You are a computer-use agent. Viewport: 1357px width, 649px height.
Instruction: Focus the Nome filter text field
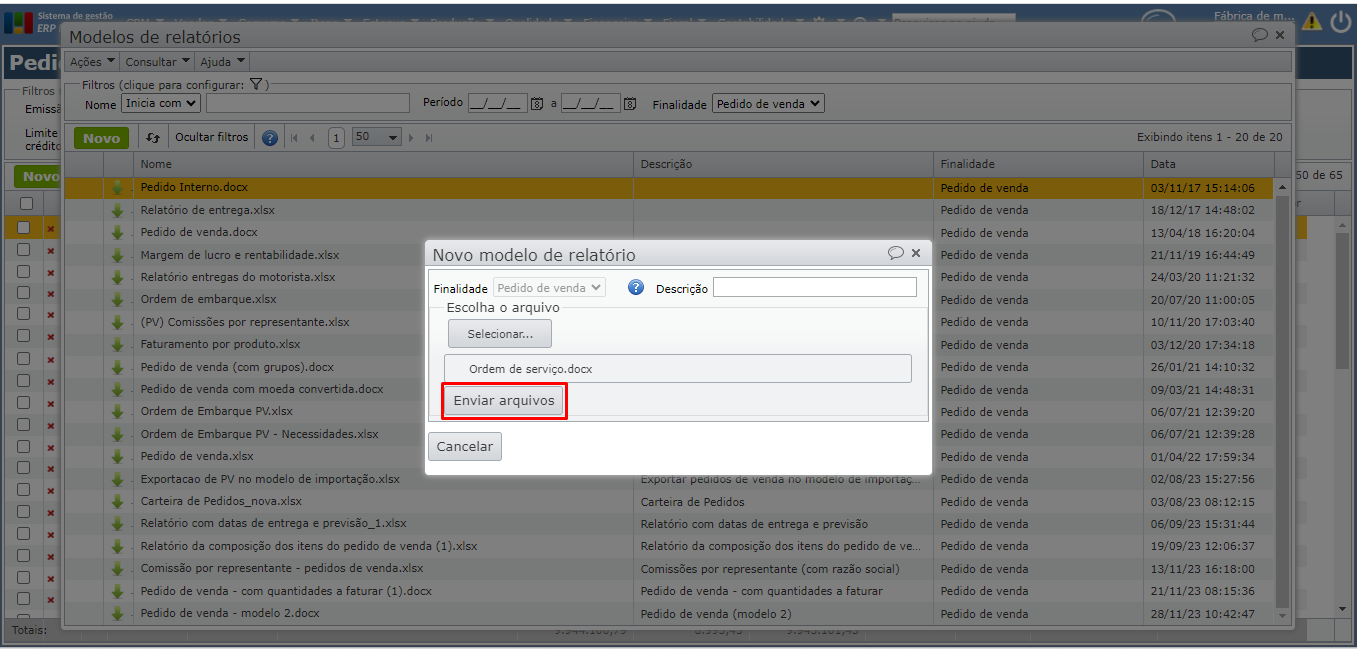tap(308, 103)
